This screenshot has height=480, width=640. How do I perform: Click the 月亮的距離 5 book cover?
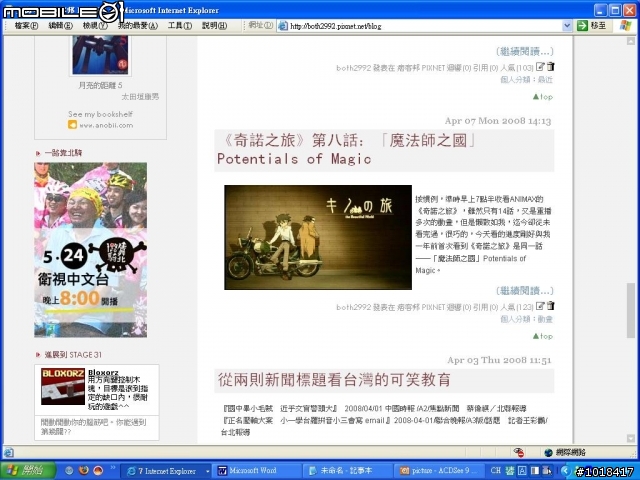tap(100, 55)
